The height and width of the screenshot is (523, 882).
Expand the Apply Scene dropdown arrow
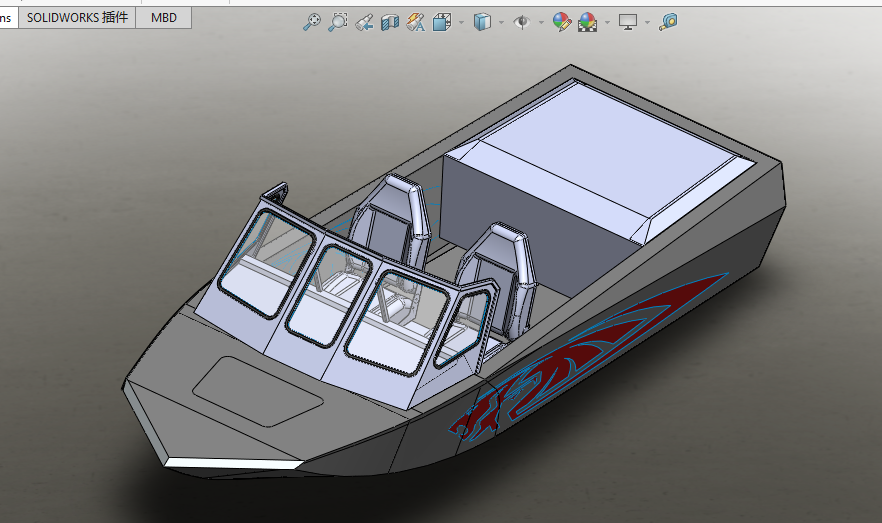[x=606, y=22]
